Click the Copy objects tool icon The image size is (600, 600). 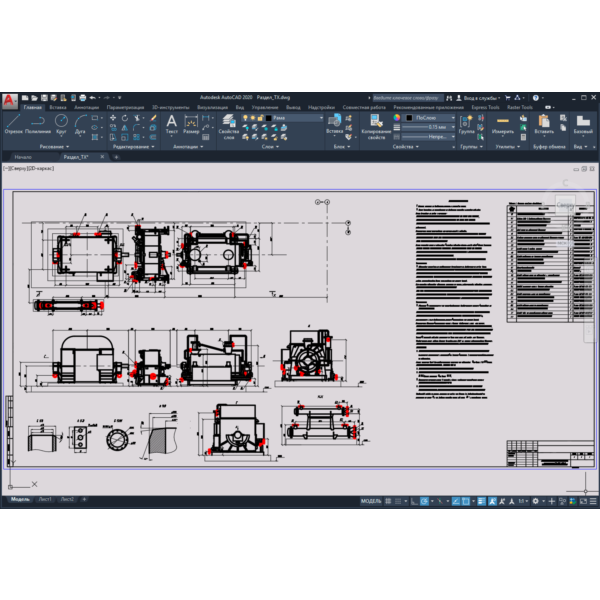[x=113, y=128]
